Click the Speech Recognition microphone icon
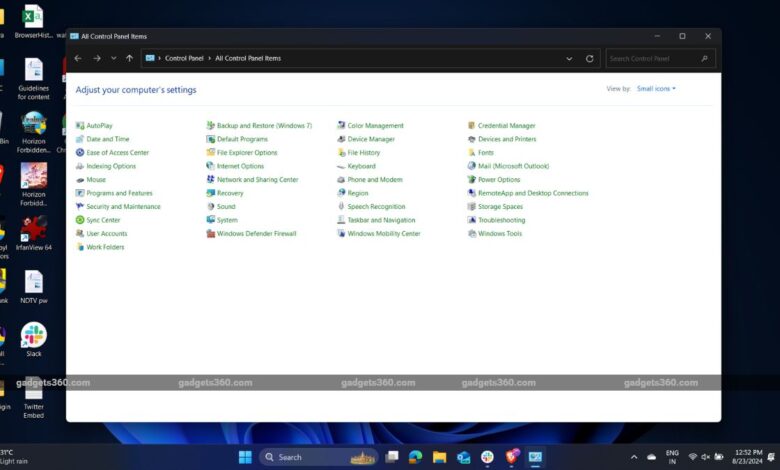 click(x=341, y=206)
